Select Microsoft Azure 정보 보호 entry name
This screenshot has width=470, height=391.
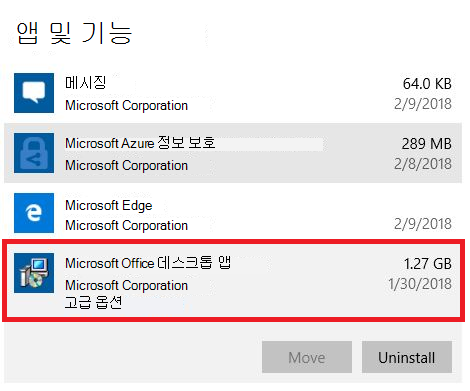[140, 143]
